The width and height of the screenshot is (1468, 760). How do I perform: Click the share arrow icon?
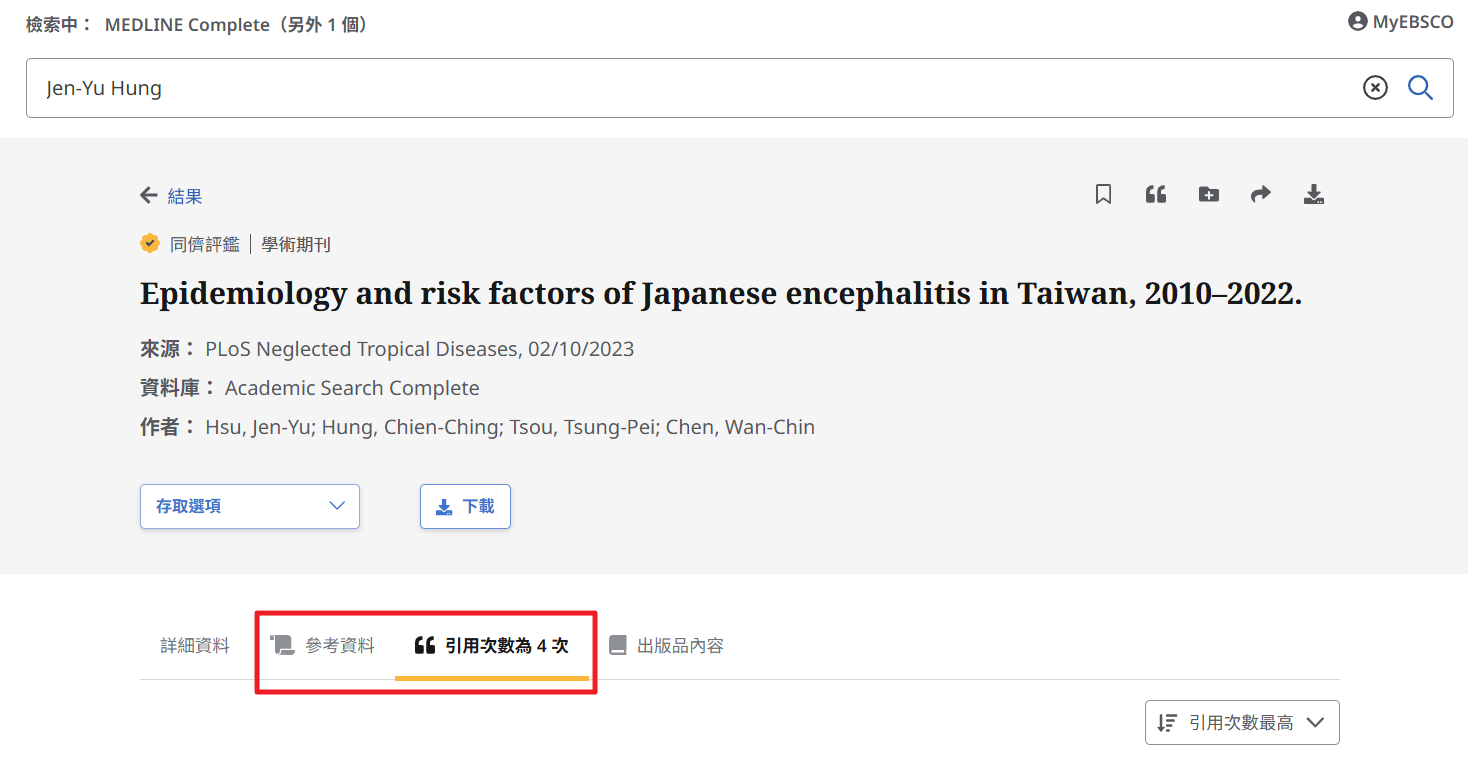(1261, 194)
